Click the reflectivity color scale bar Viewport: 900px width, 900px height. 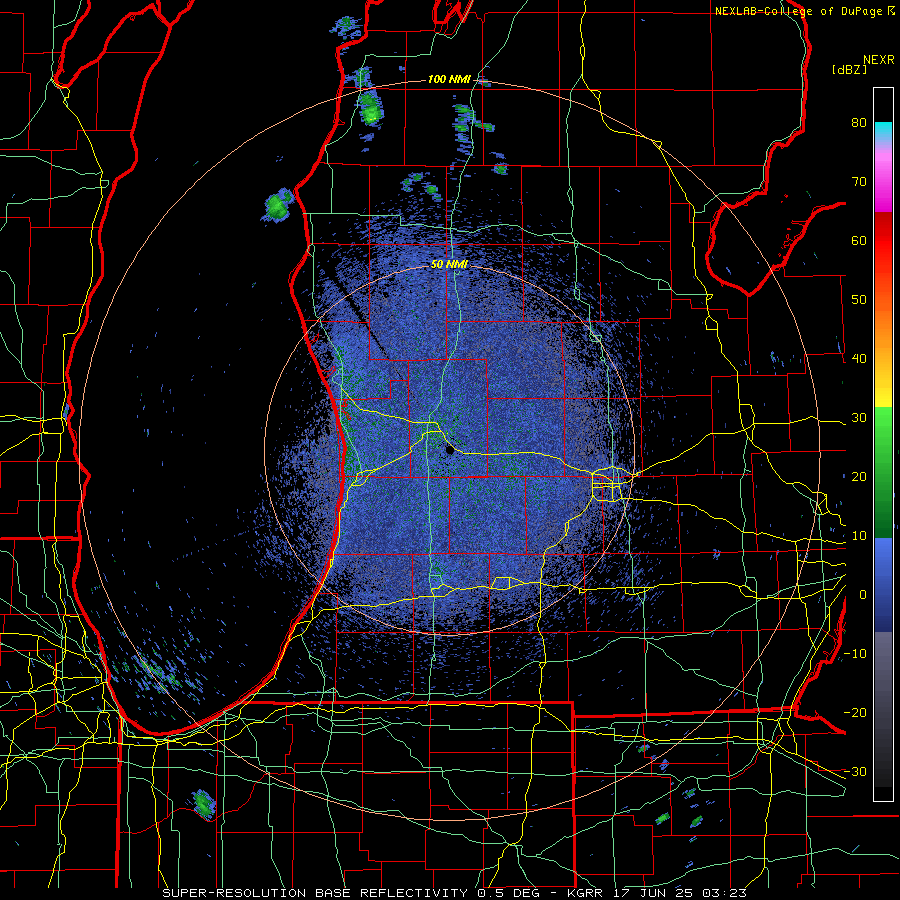[883, 444]
